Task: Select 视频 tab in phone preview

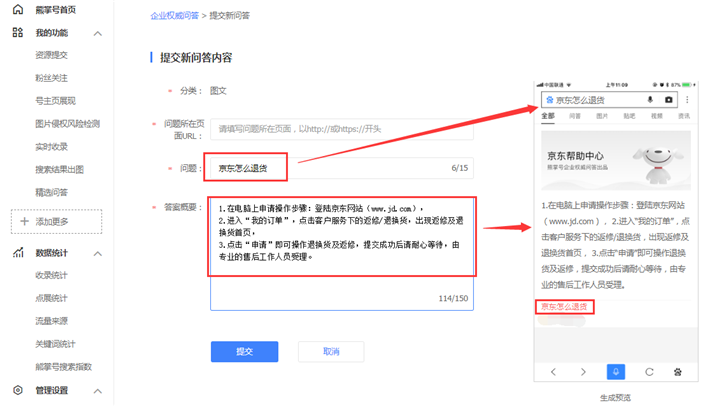Action: pyautogui.click(x=657, y=116)
